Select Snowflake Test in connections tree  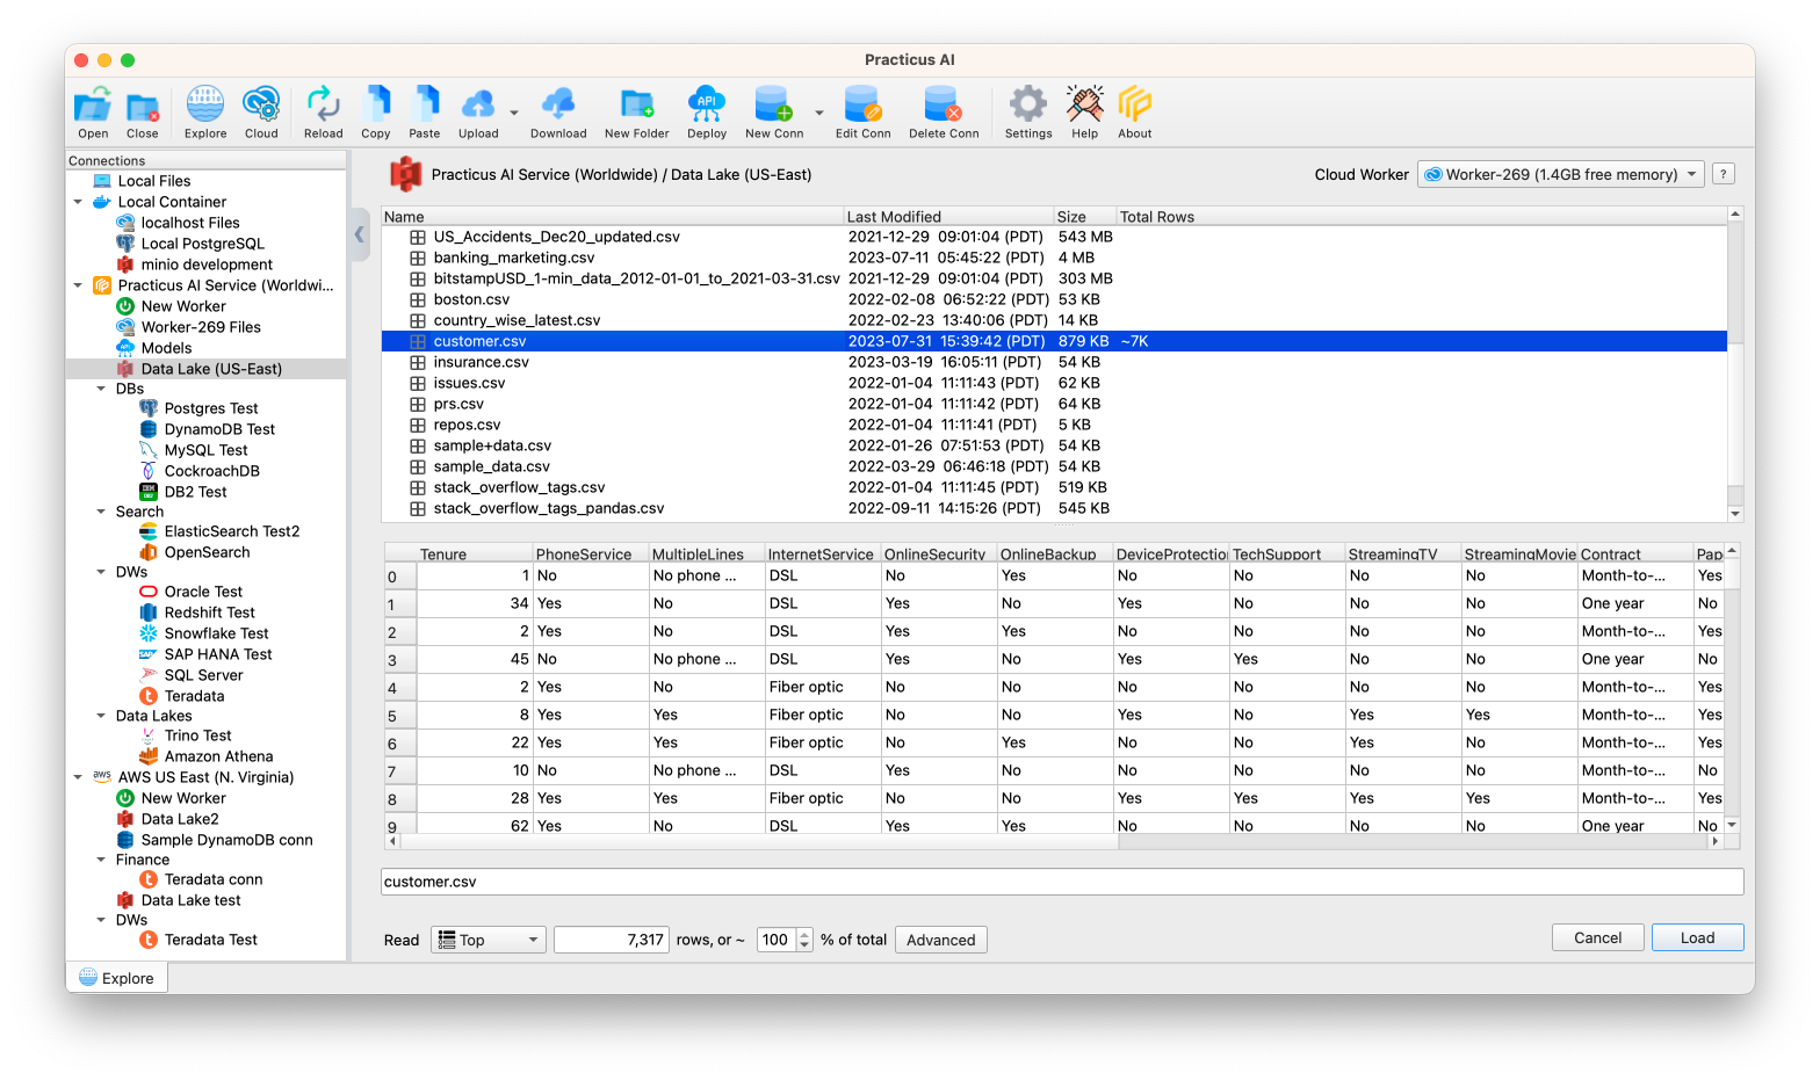pyautogui.click(x=216, y=633)
